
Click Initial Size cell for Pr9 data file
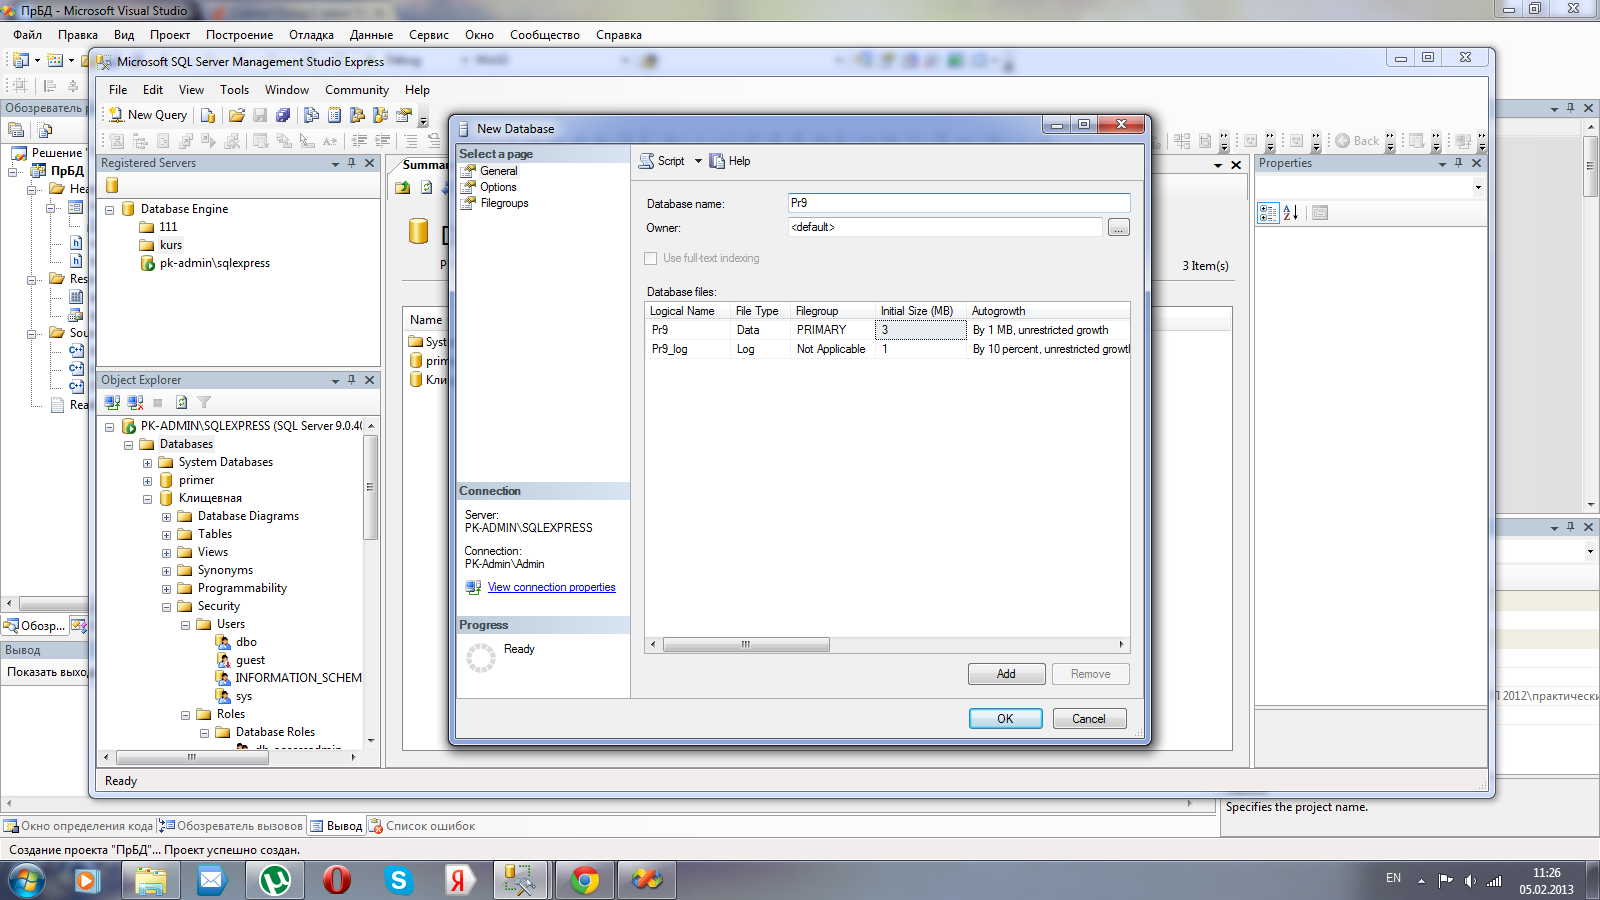920,330
